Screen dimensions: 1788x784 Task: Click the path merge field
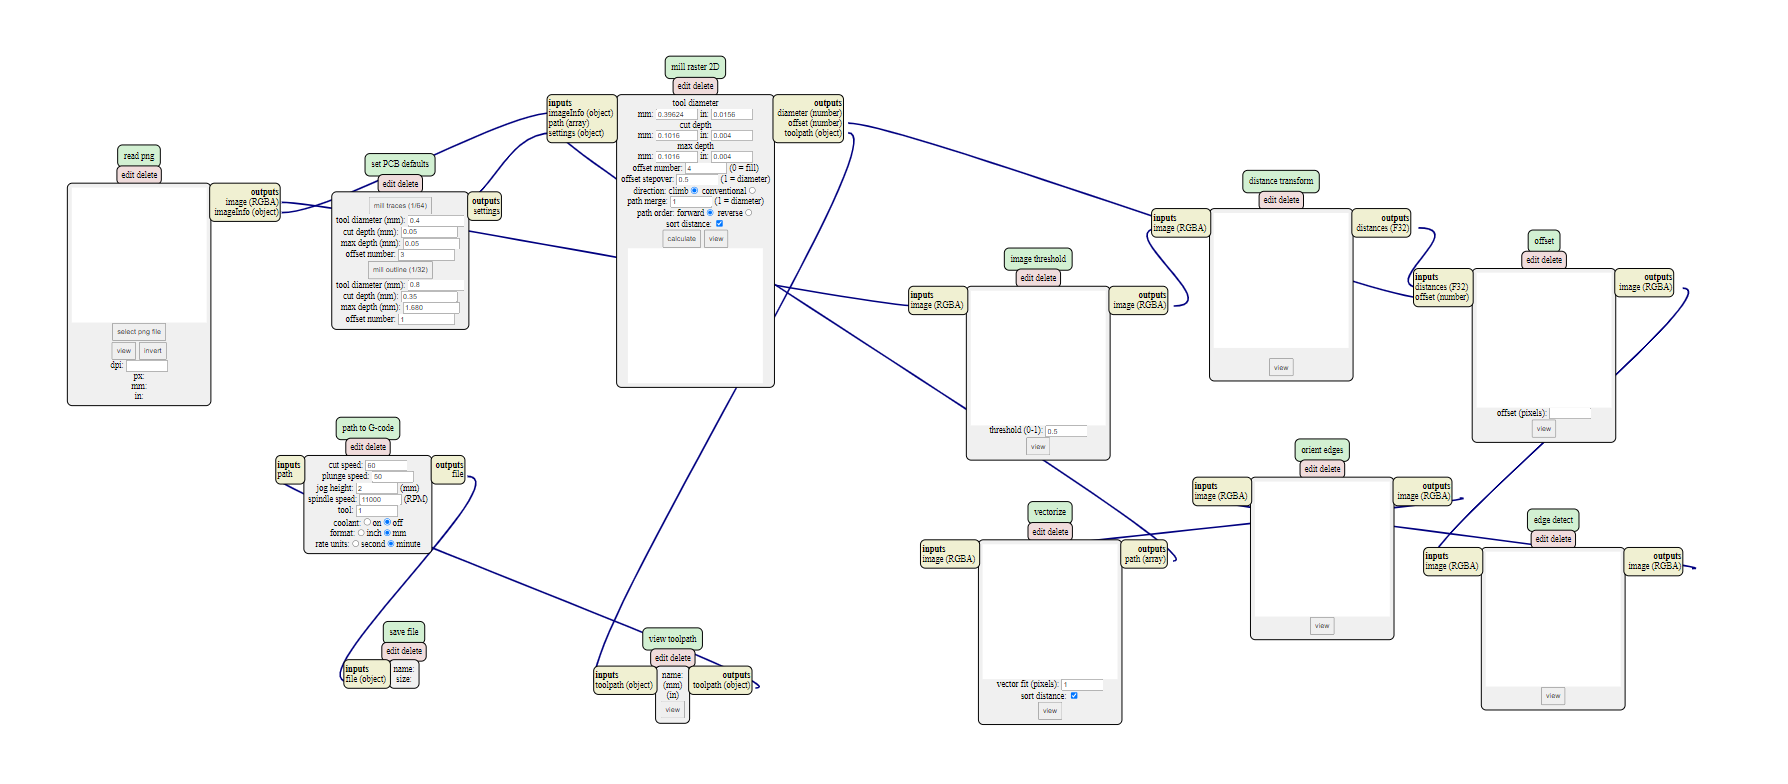[691, 202]
